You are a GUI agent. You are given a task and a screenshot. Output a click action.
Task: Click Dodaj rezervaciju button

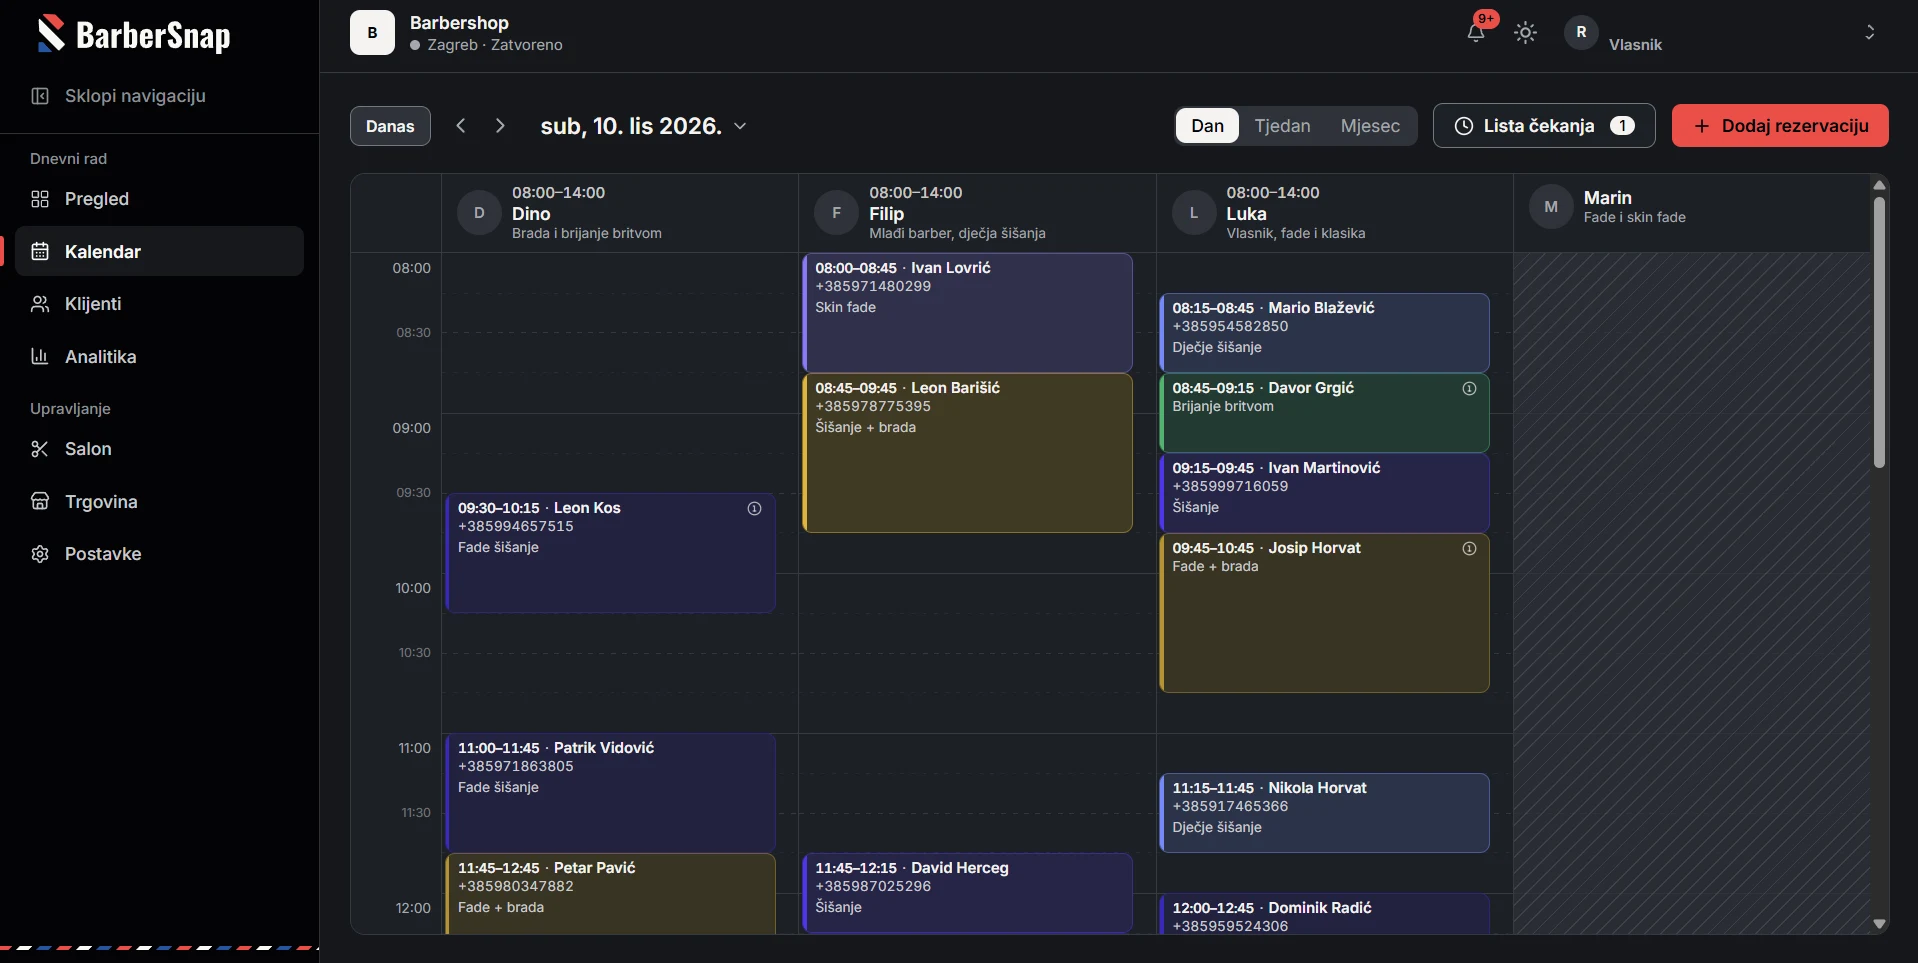[x=1780, y=126]
